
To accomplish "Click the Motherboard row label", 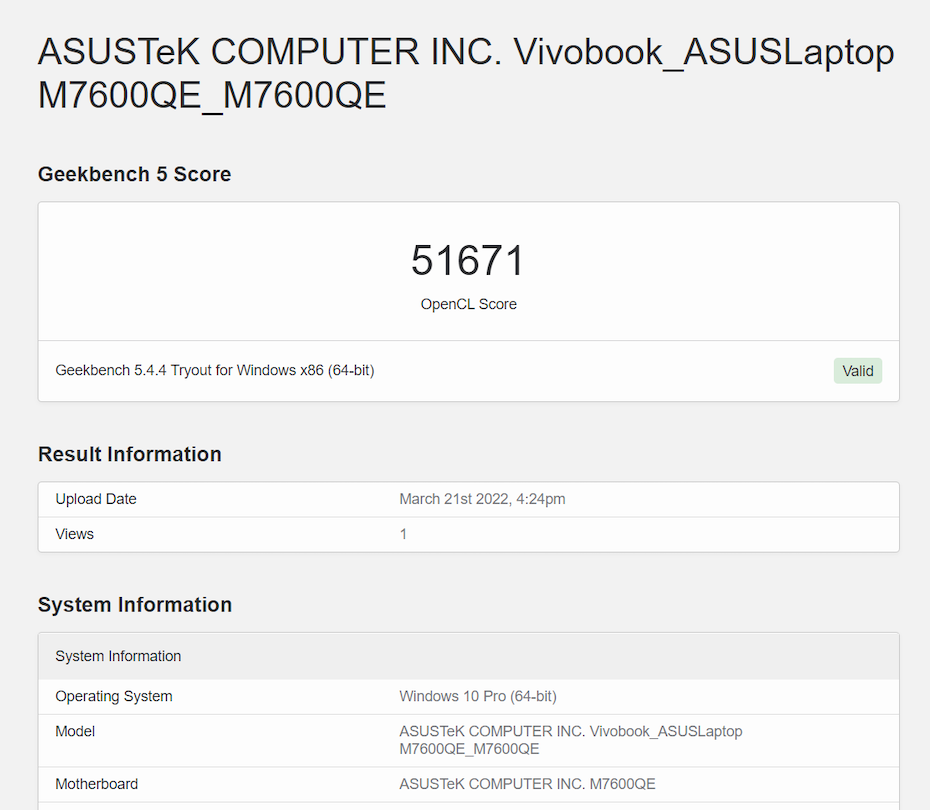I will coord(97,784).
